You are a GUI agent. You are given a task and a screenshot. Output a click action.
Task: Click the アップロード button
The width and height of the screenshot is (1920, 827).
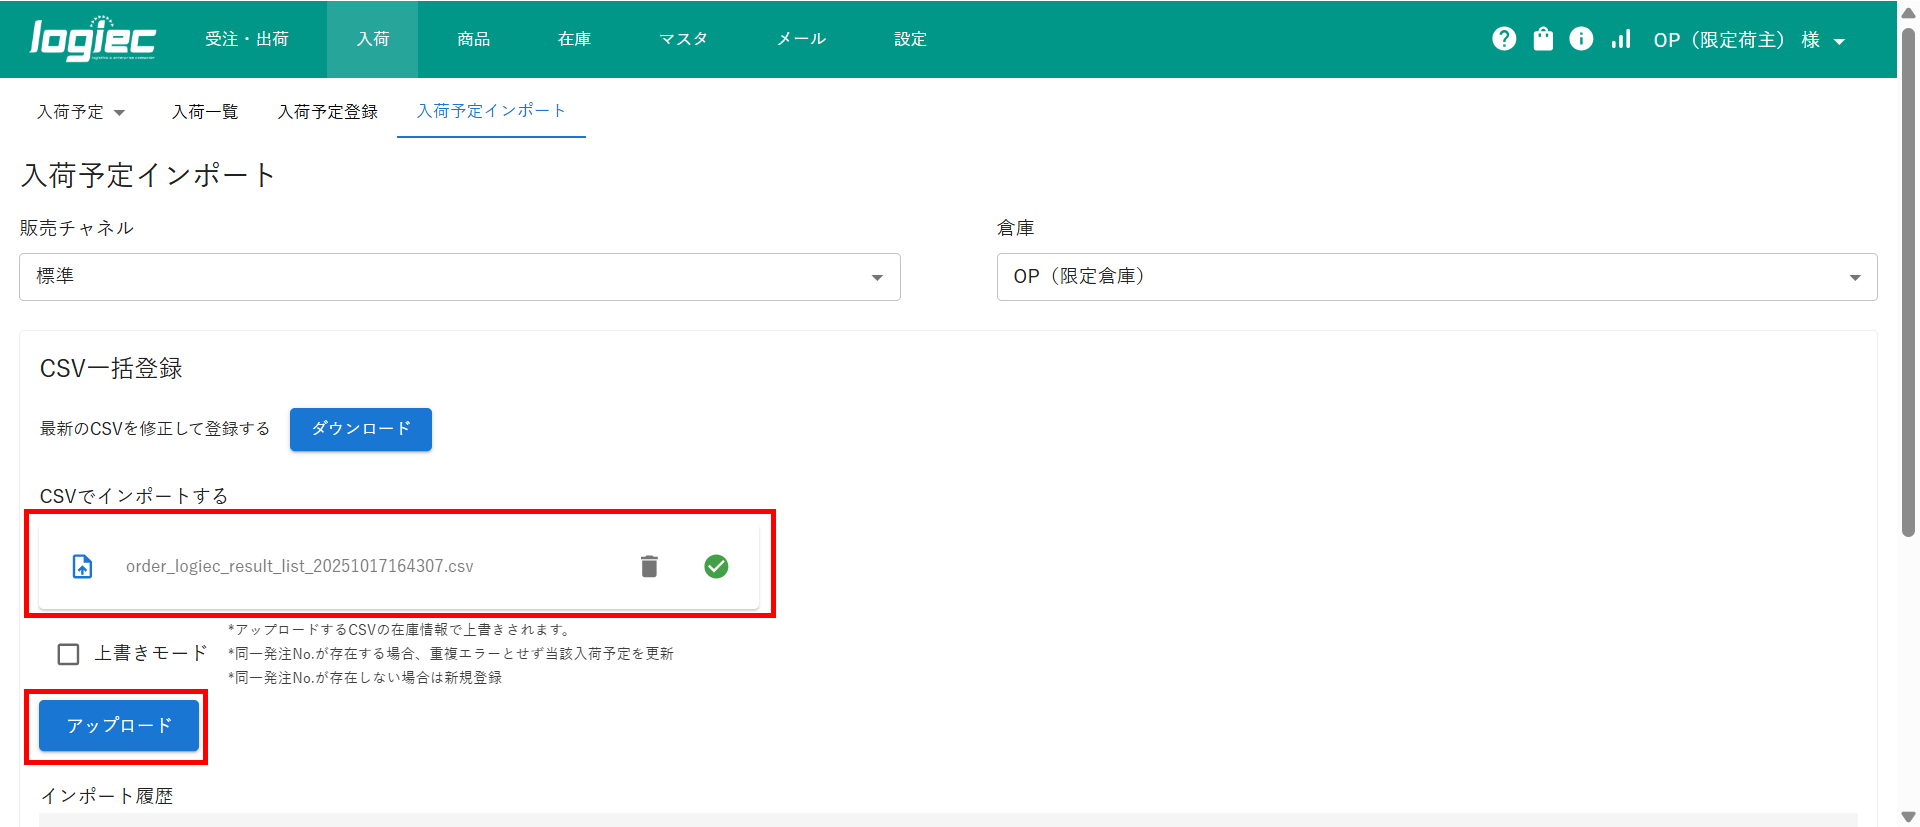tap(119, 725)
